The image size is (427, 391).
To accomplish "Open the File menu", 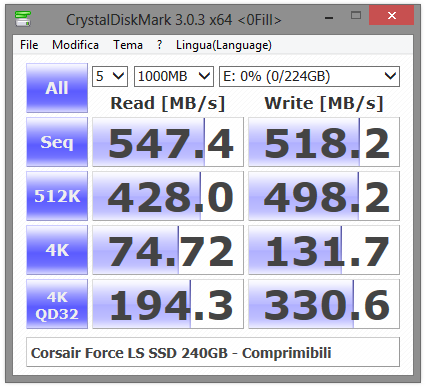I will (29, 45).
